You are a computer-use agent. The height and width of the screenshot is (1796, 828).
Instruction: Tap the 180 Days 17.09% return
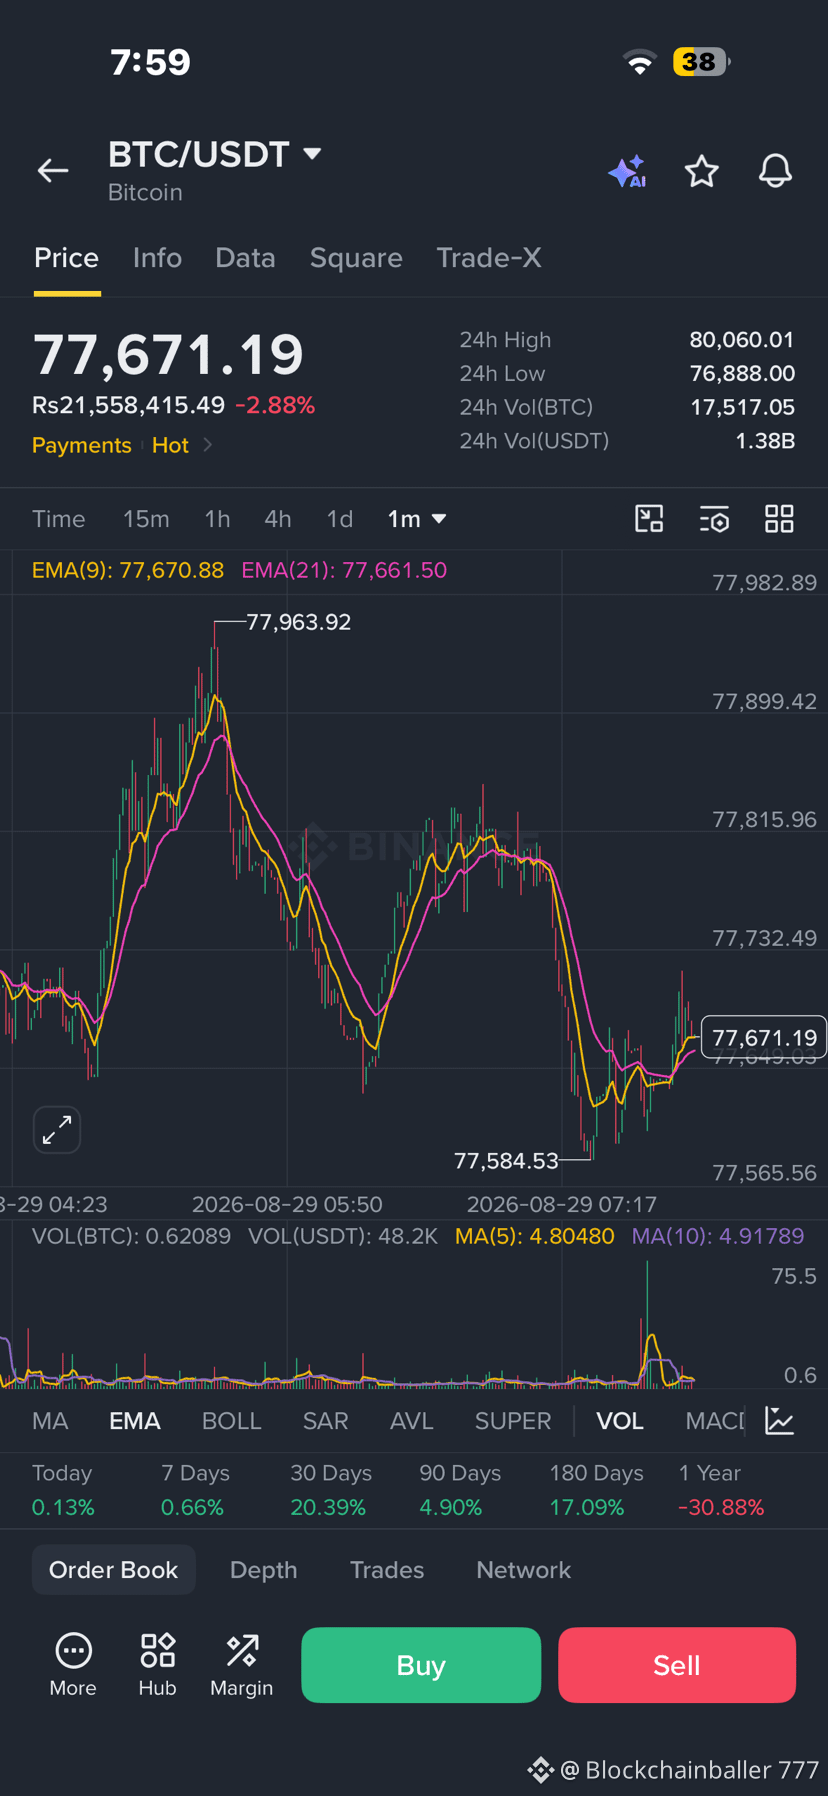click(x=596, y=1490)
